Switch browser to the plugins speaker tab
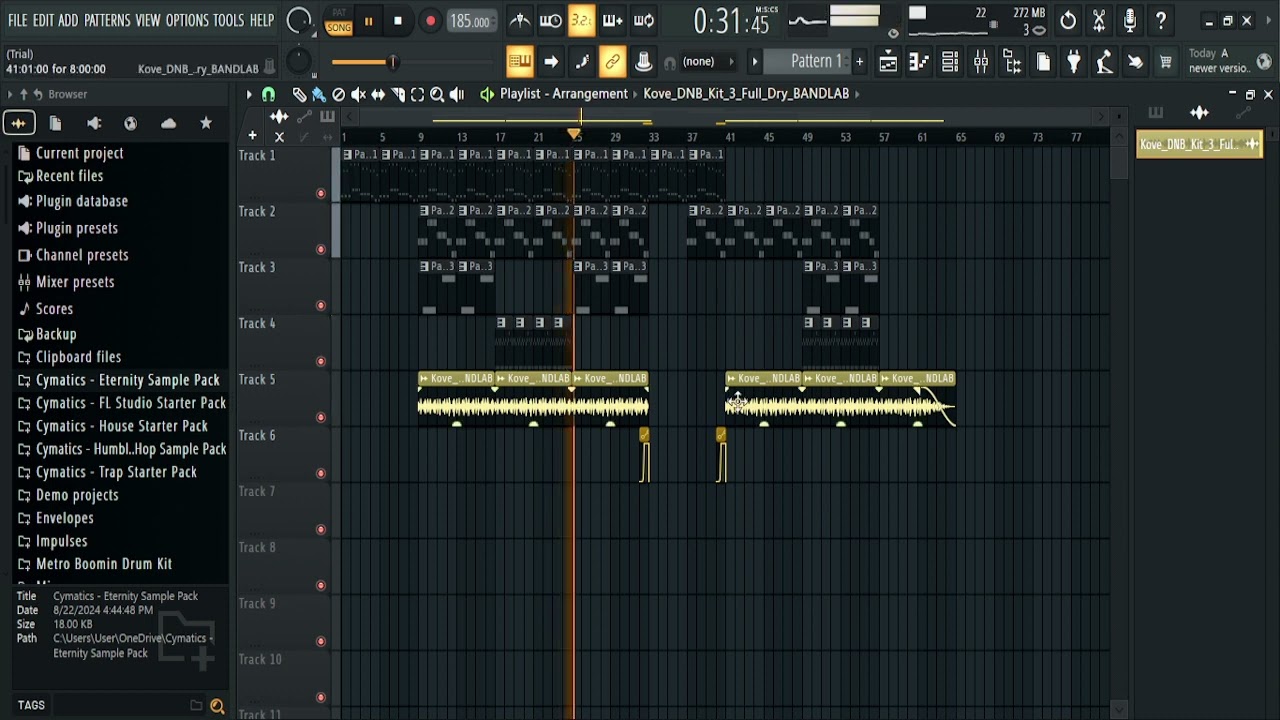This screenshot has width=1280, height=720. click(94, 123)
